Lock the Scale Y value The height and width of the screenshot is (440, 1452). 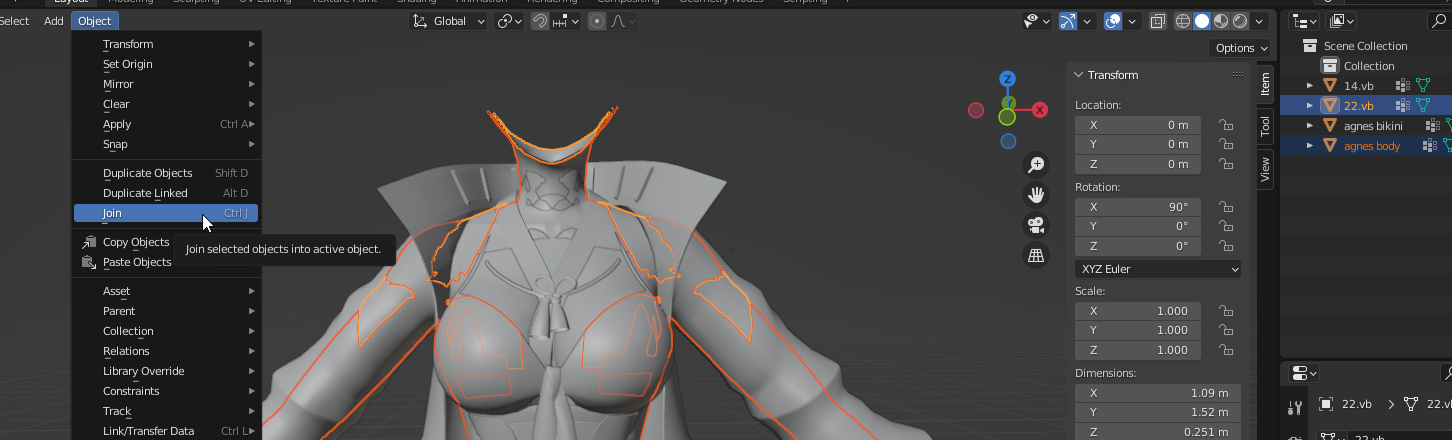click(x=1224, y=330)
